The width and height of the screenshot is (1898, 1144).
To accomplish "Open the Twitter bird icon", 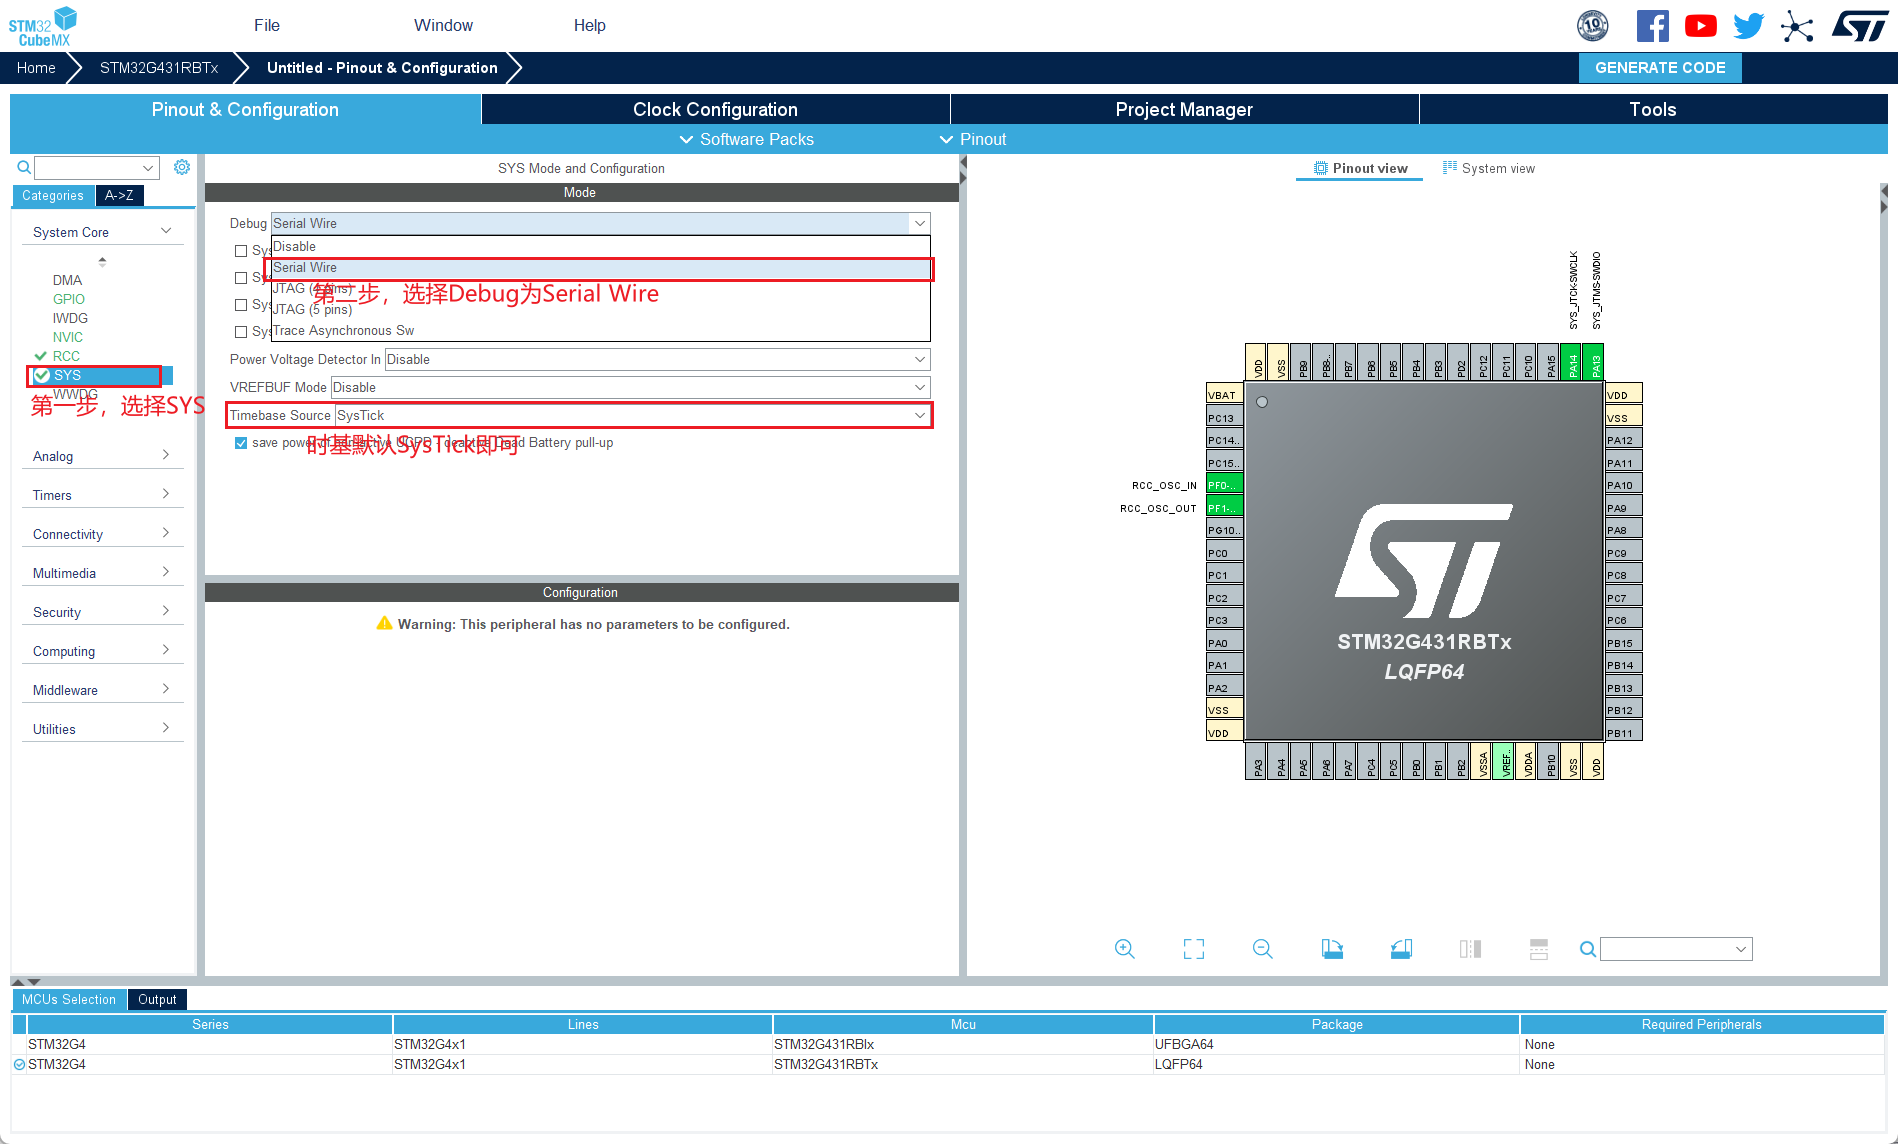I will pyautogui.click(x=1748, y=26).
